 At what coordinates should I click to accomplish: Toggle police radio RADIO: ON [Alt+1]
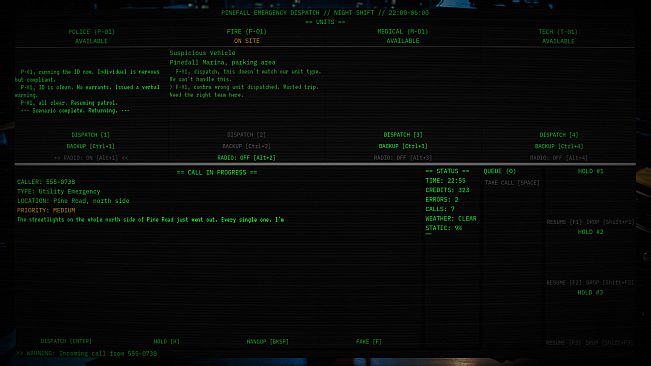pos(91,158)
